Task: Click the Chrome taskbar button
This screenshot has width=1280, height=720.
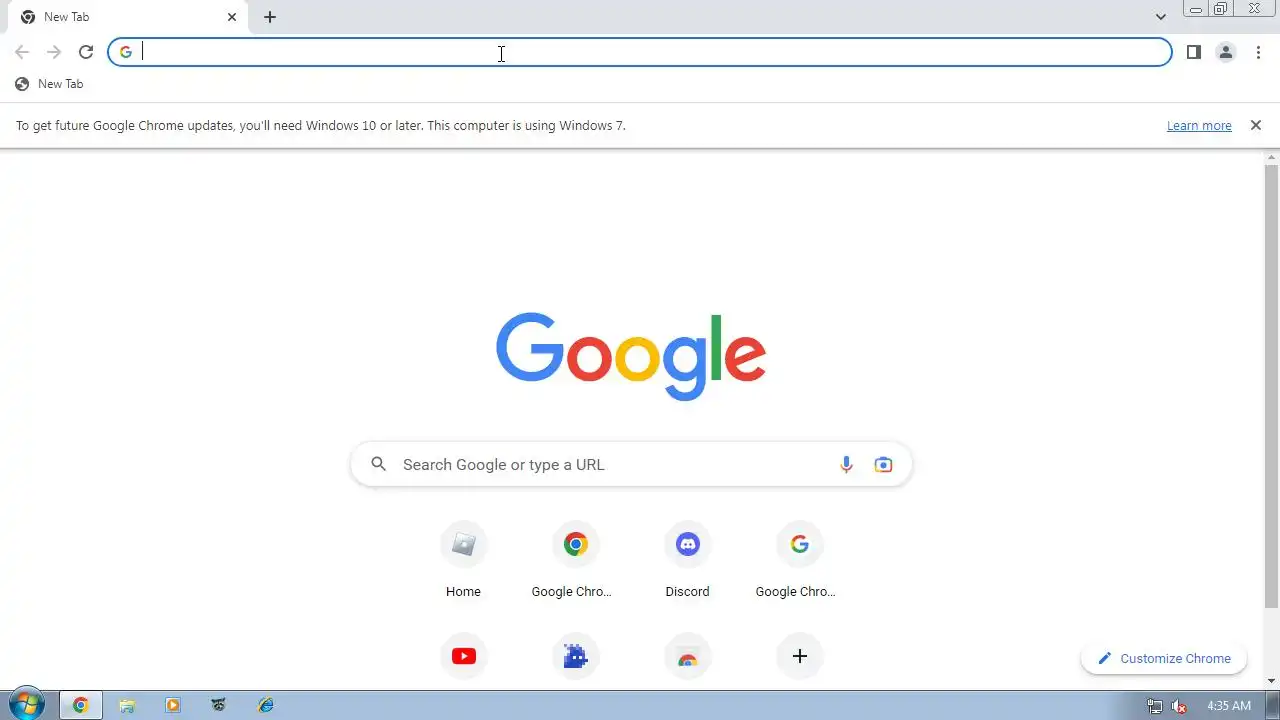Action: pyautogui.click(x=81, y=705)
